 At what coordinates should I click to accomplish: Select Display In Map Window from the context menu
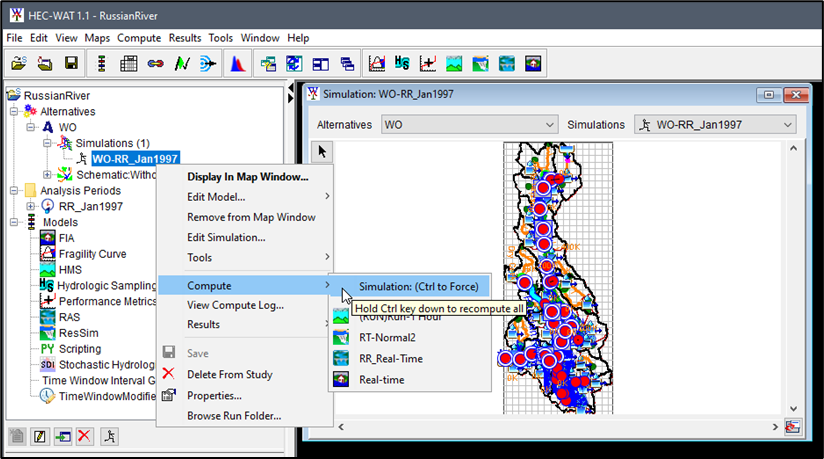pos(247,177)
